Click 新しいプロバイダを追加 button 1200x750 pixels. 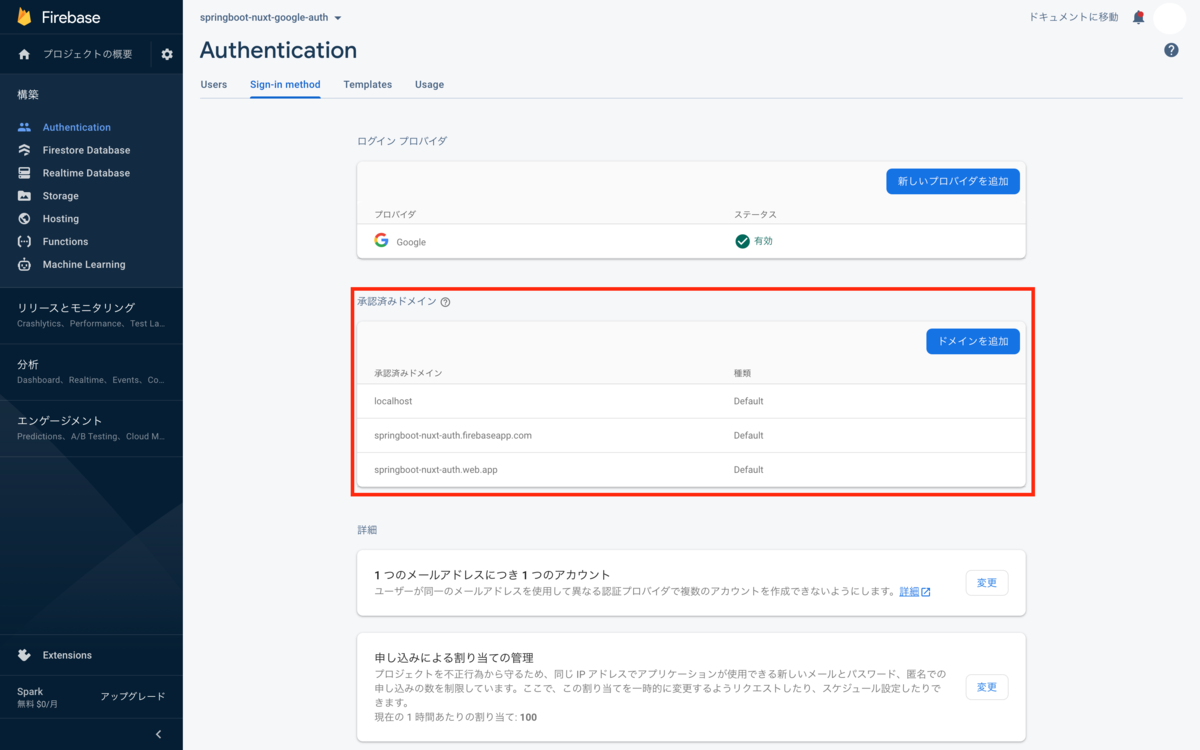953,181
